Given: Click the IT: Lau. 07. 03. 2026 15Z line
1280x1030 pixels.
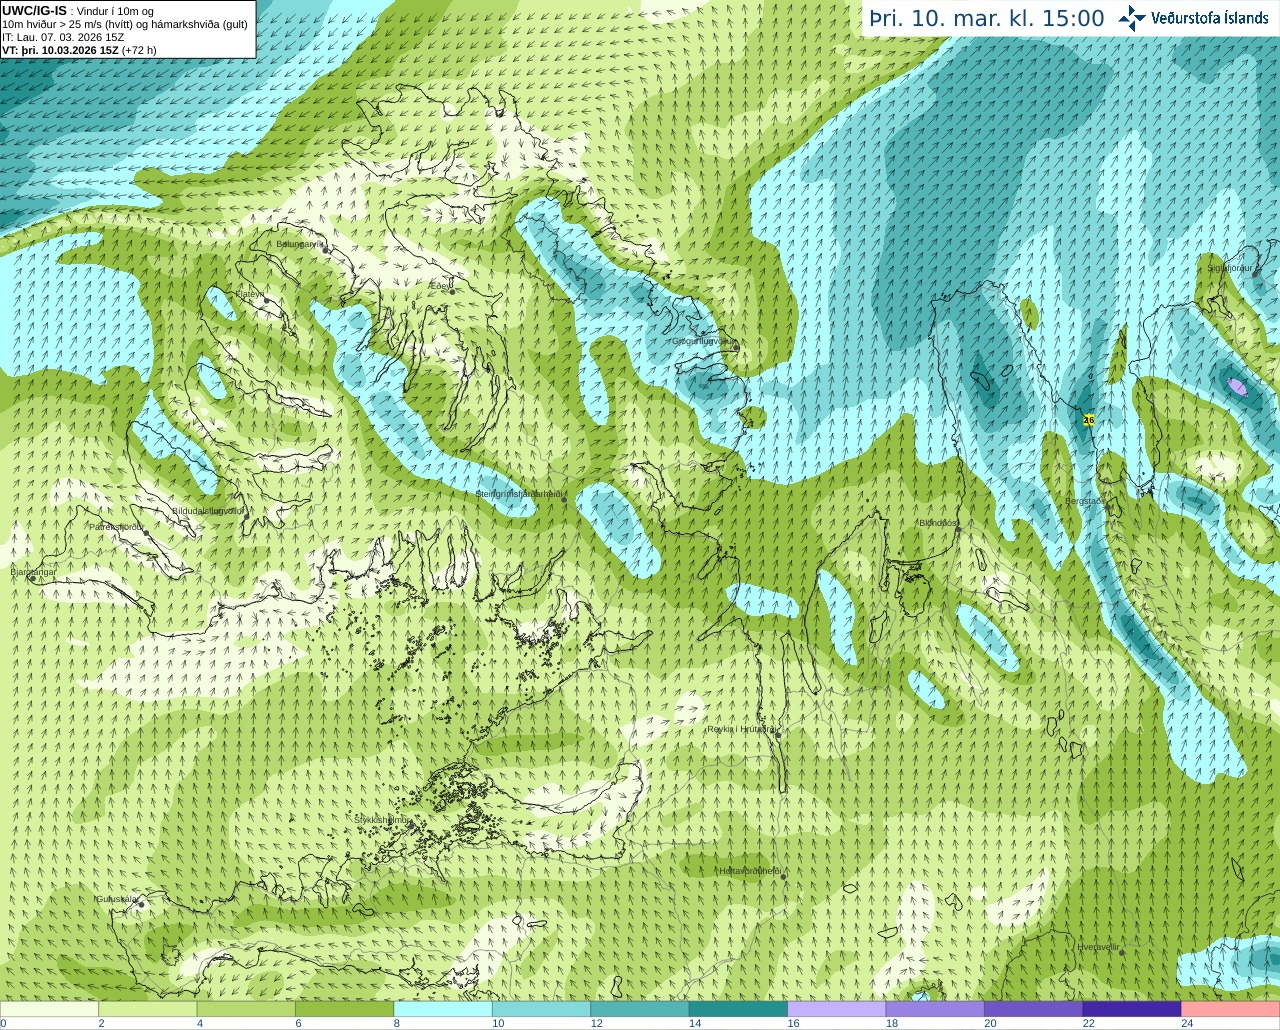Looking at the screenshot, I should click(x=63, y=37).
